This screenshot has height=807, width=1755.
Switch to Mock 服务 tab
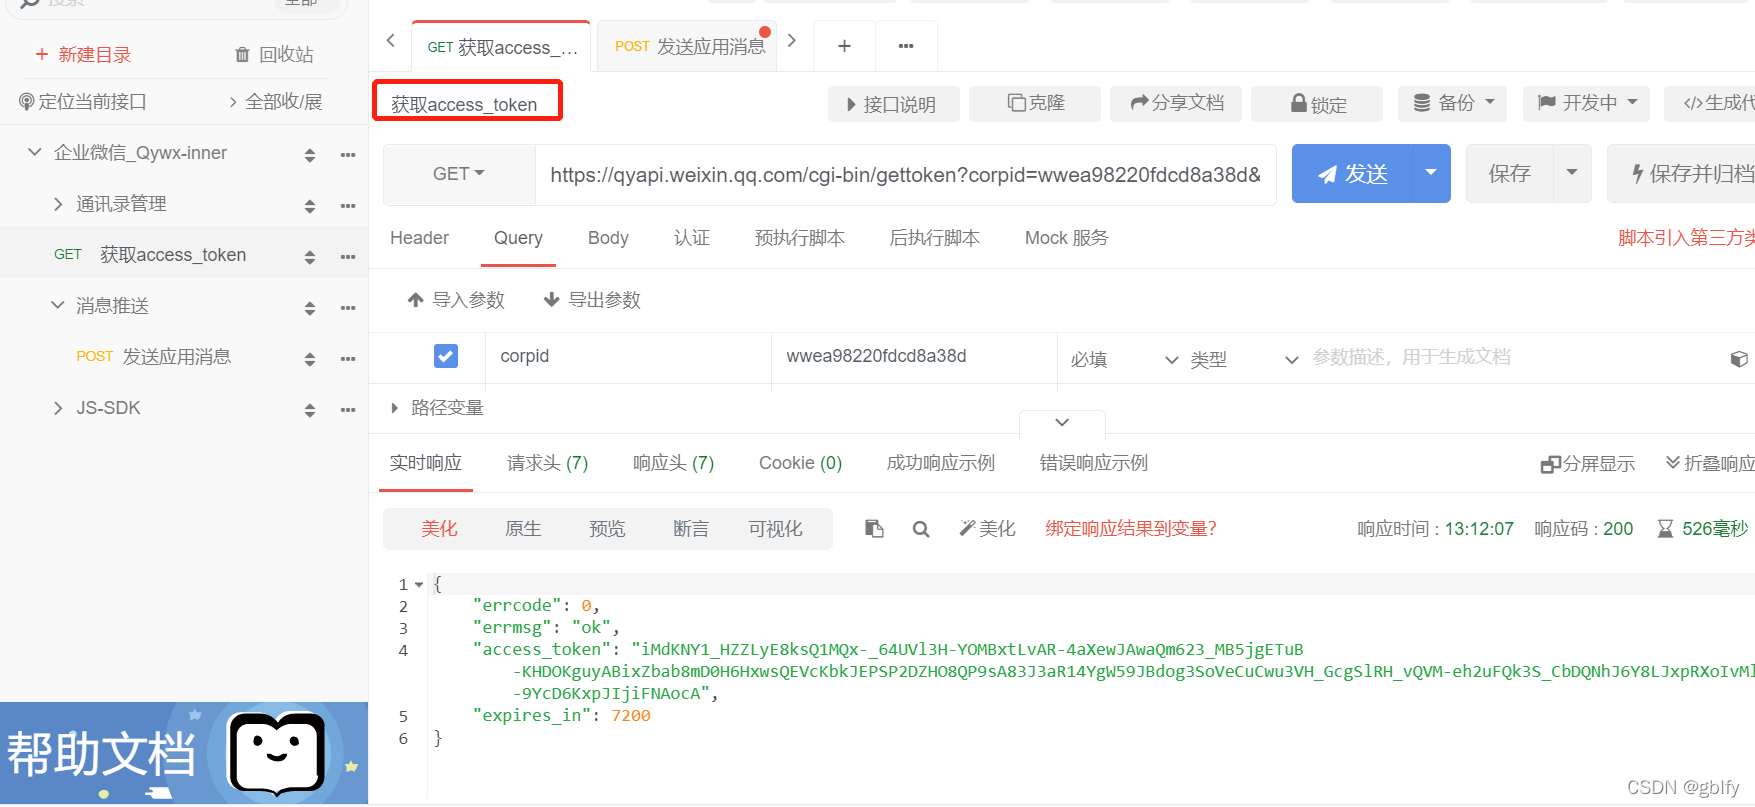pos(1067,238)
